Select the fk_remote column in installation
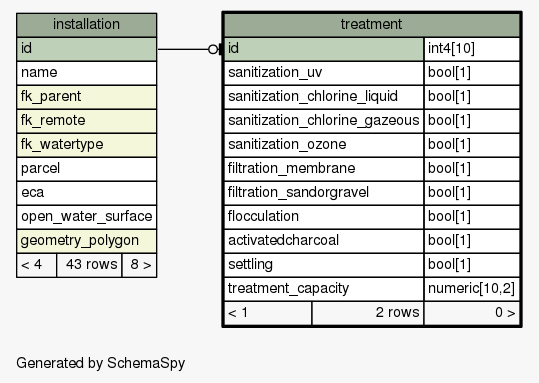This screenshot has width=539, height=383. click(87, 121)
